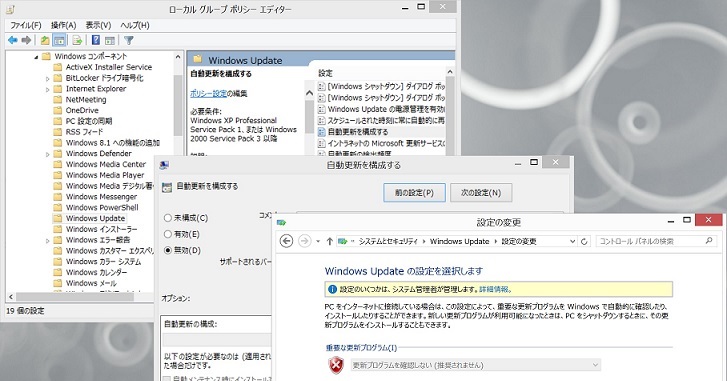Click the folder icon beside Windows Messenger

click(58, 197)
